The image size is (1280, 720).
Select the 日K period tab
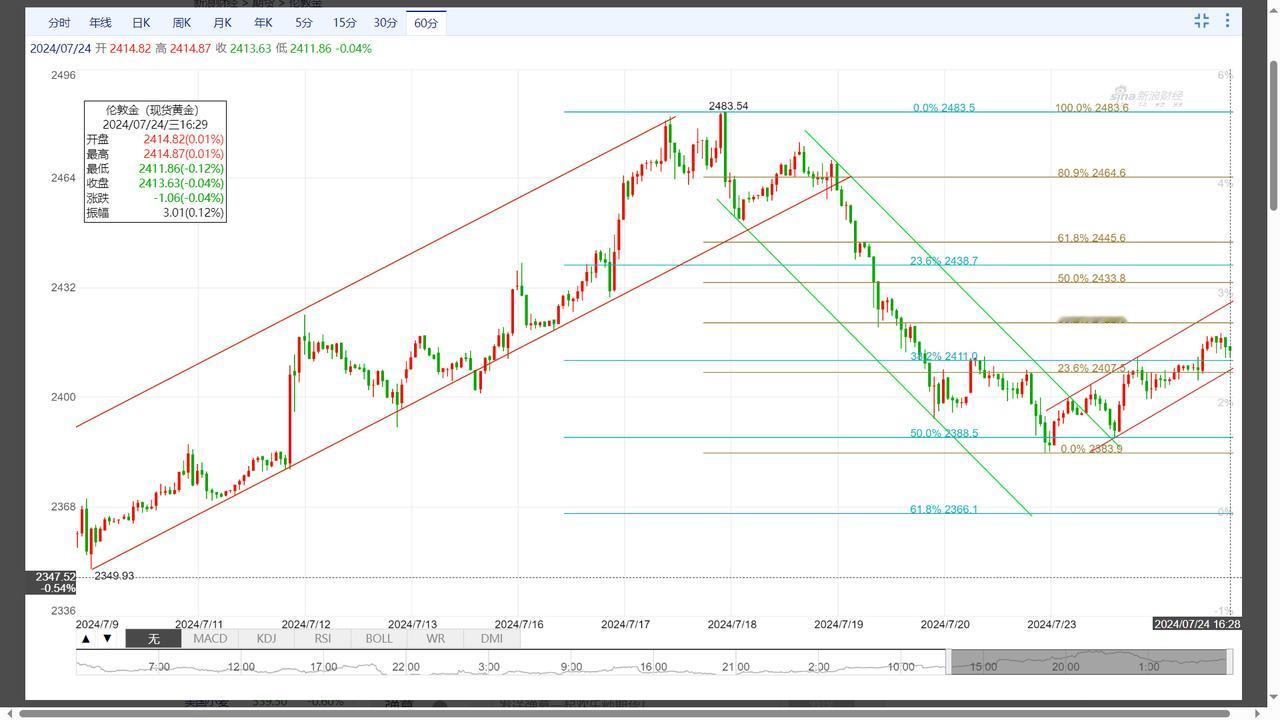point(141,22)
